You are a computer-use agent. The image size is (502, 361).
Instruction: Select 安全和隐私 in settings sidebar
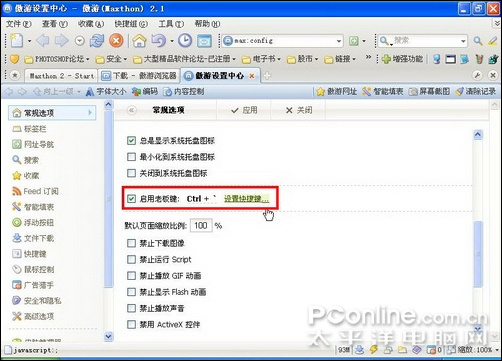pos(37,301)
